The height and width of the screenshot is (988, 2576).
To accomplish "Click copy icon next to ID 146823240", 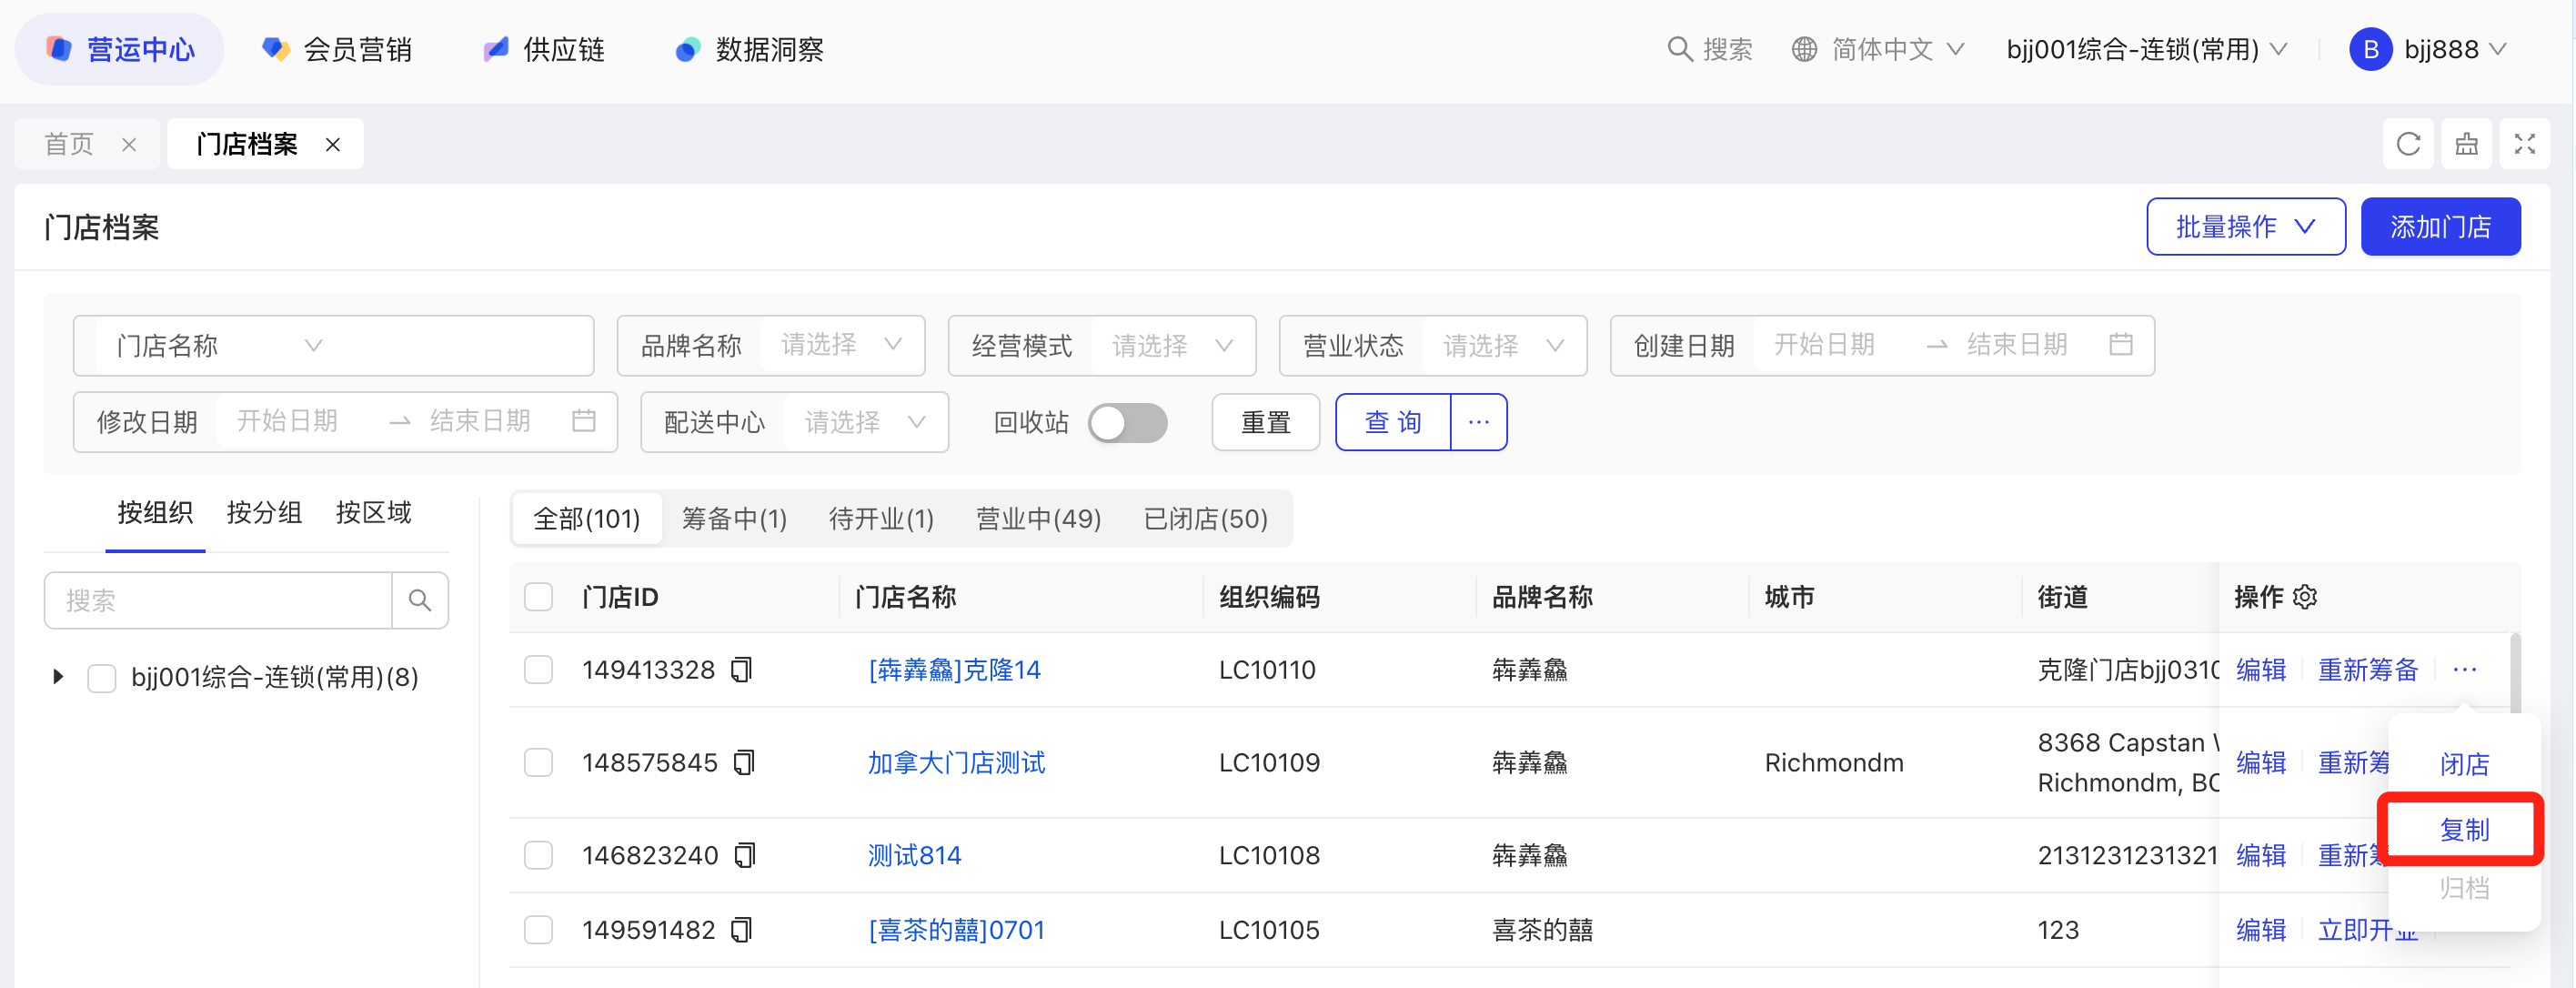I will tap(744, 855).
